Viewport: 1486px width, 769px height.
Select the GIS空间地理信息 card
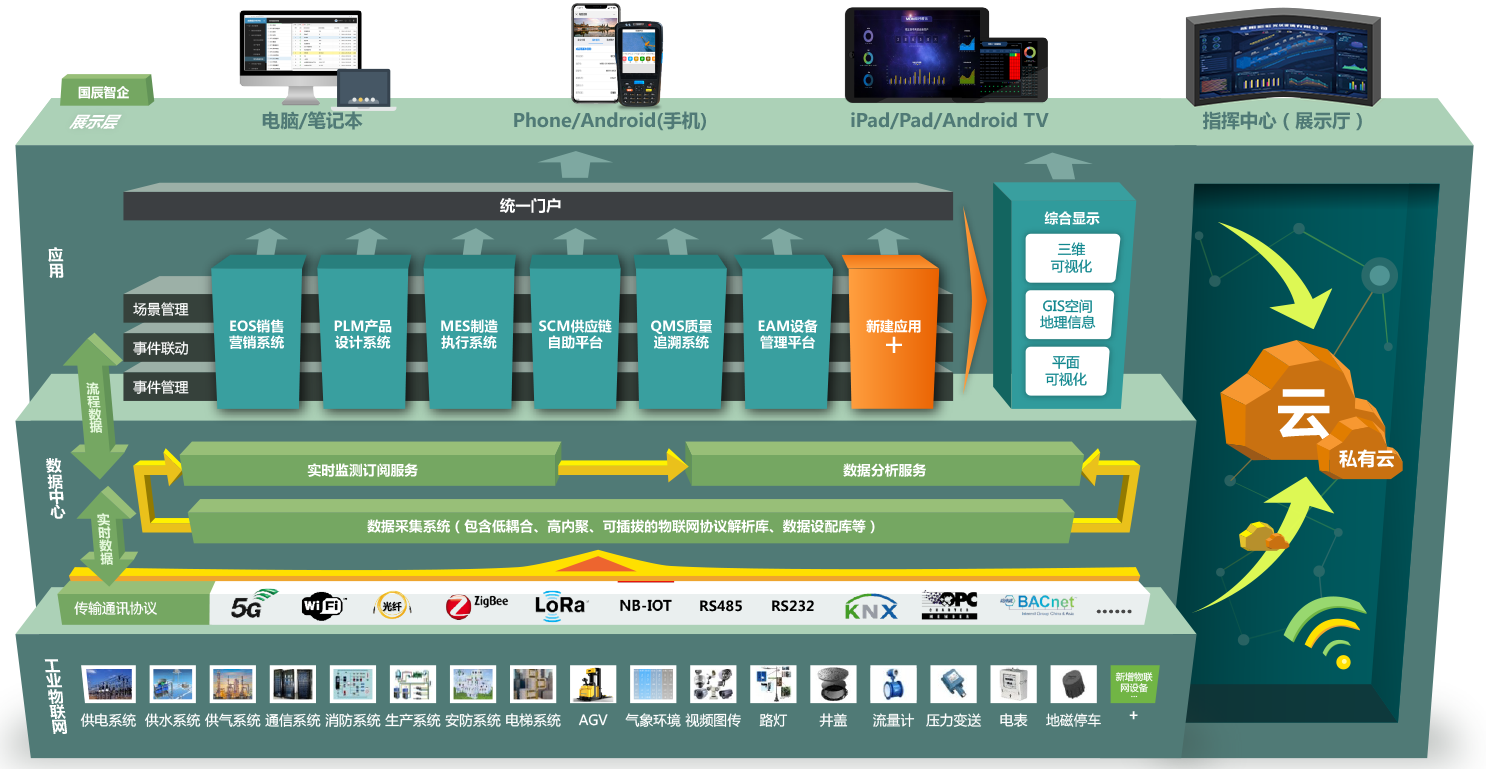click(1067, 314)
